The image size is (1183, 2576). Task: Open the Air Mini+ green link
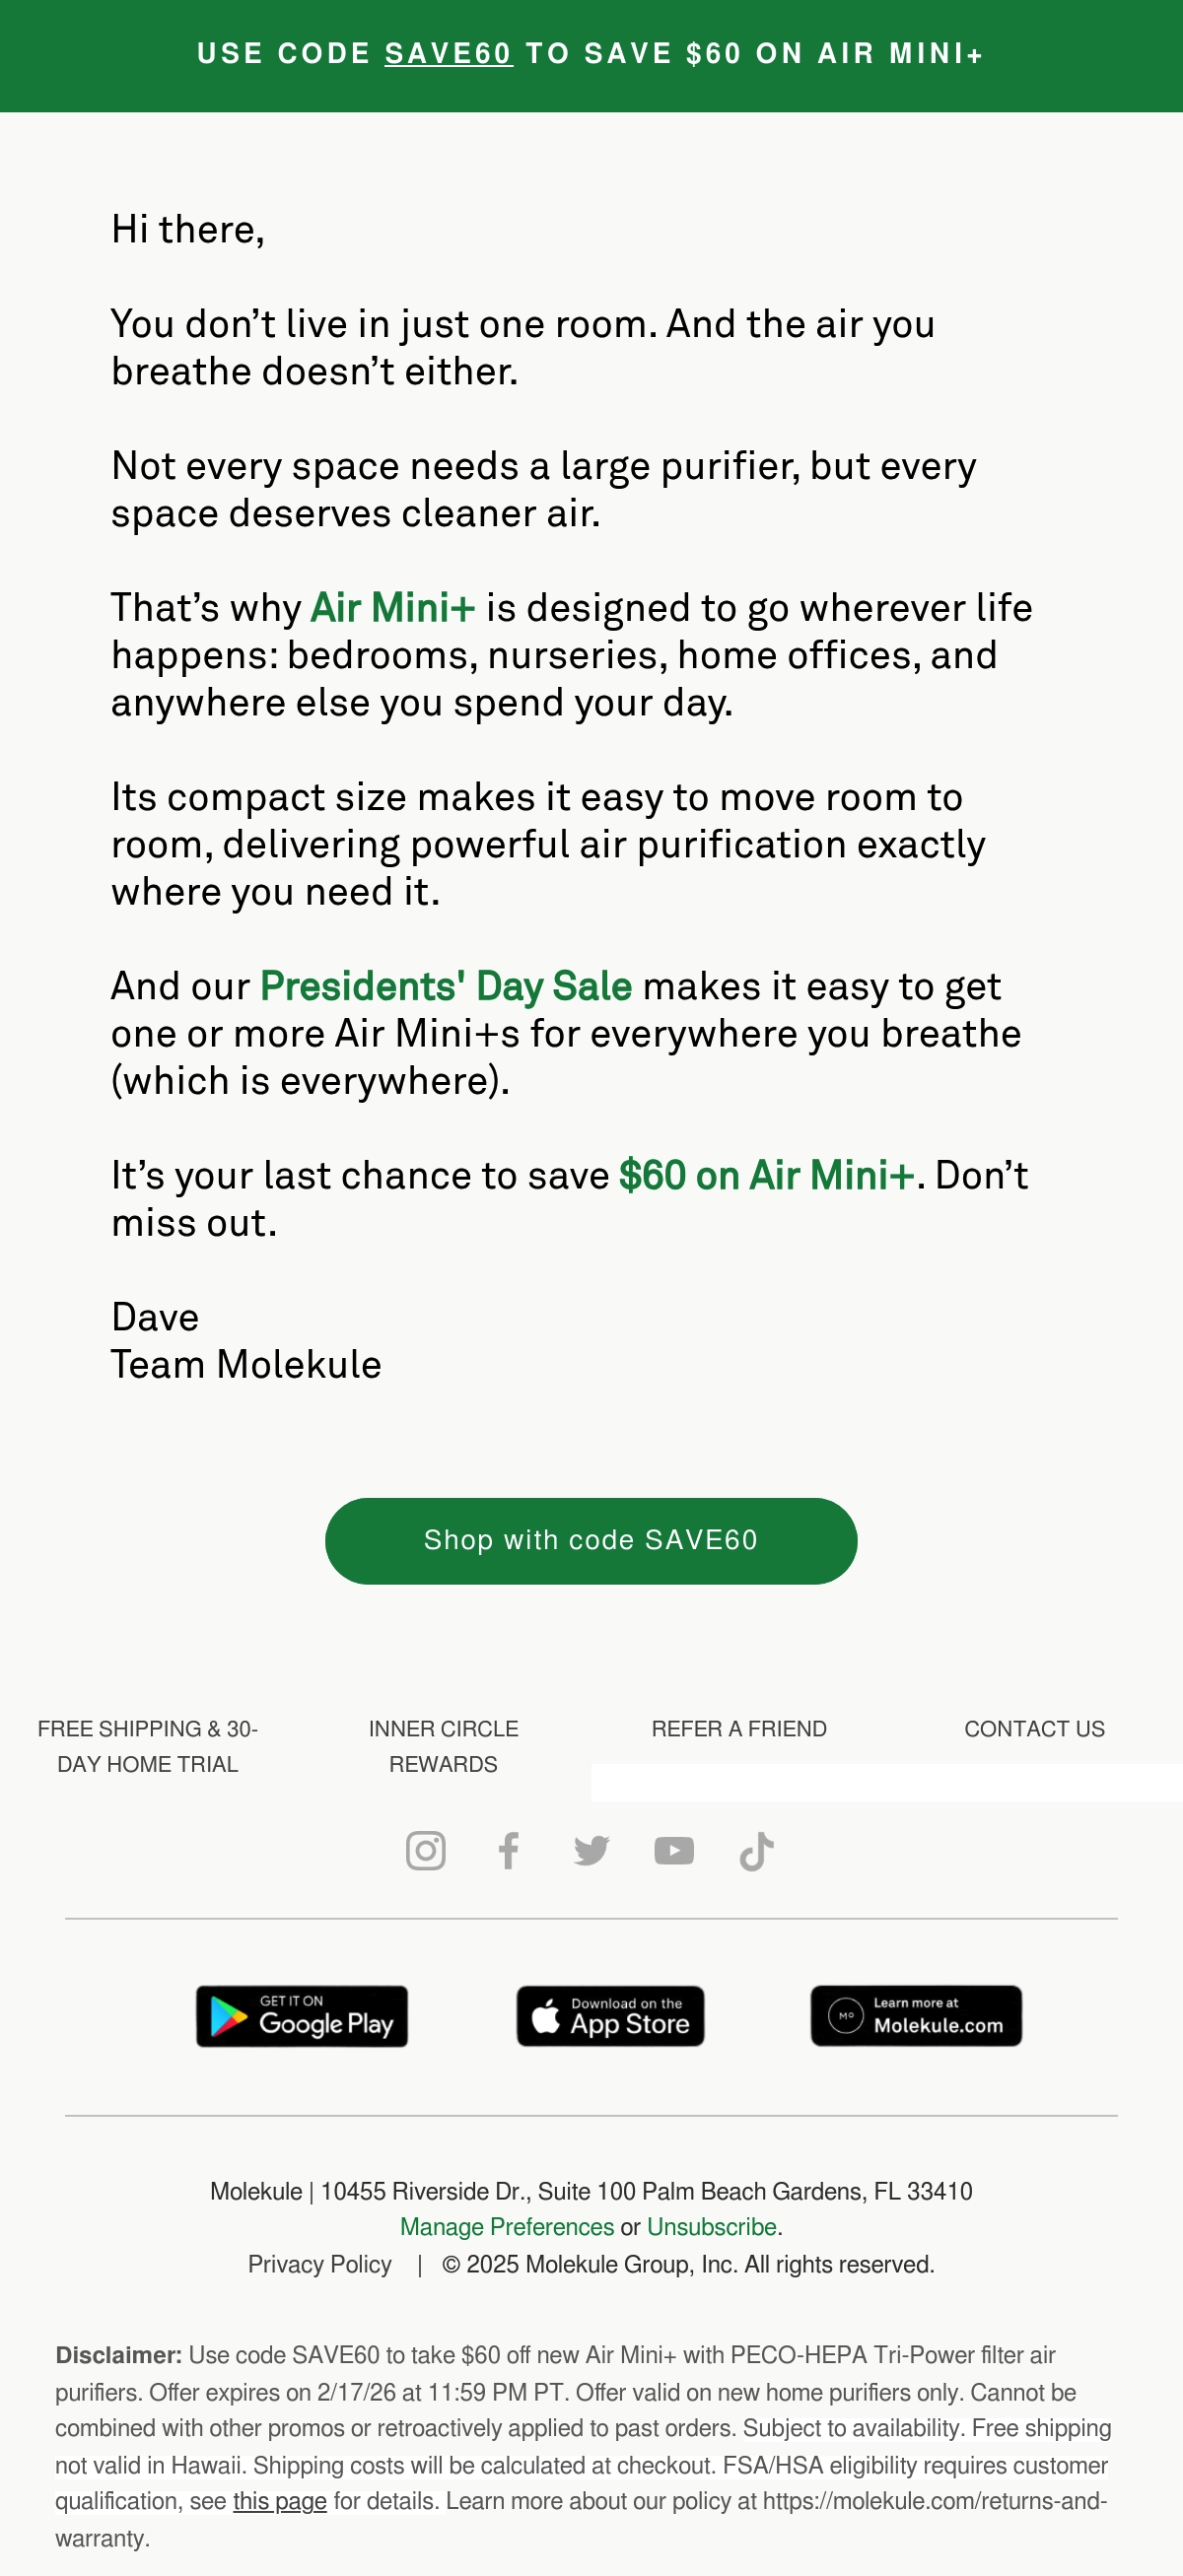point(393,608)
